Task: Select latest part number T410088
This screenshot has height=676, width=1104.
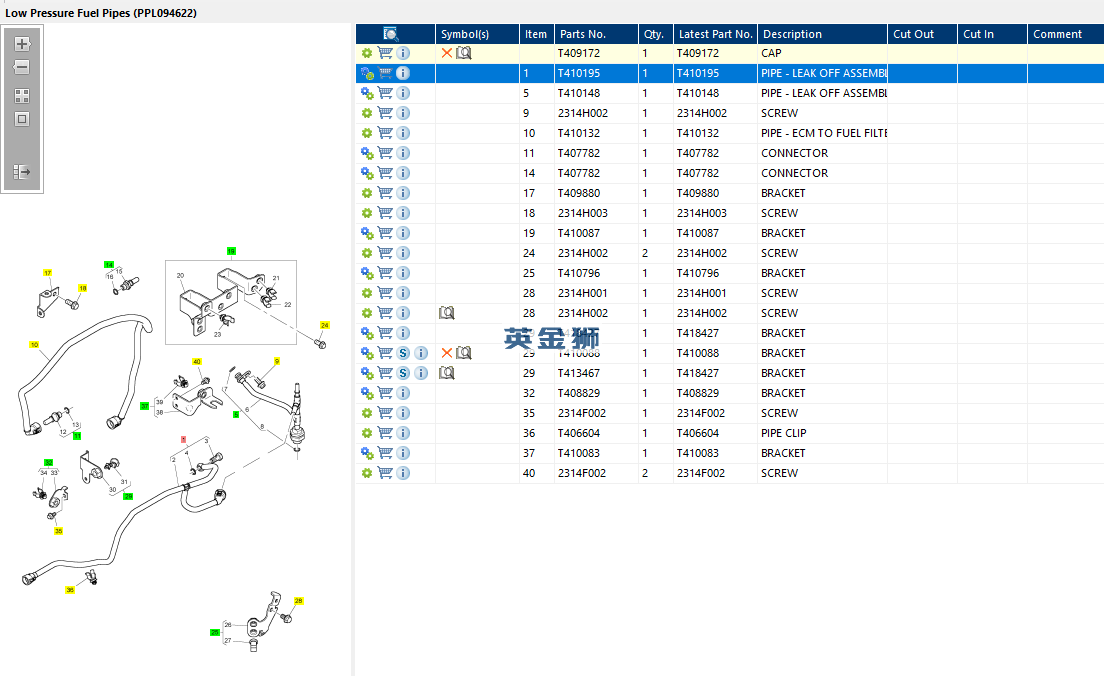Action: pyautogui.click(x=698, y=353)
